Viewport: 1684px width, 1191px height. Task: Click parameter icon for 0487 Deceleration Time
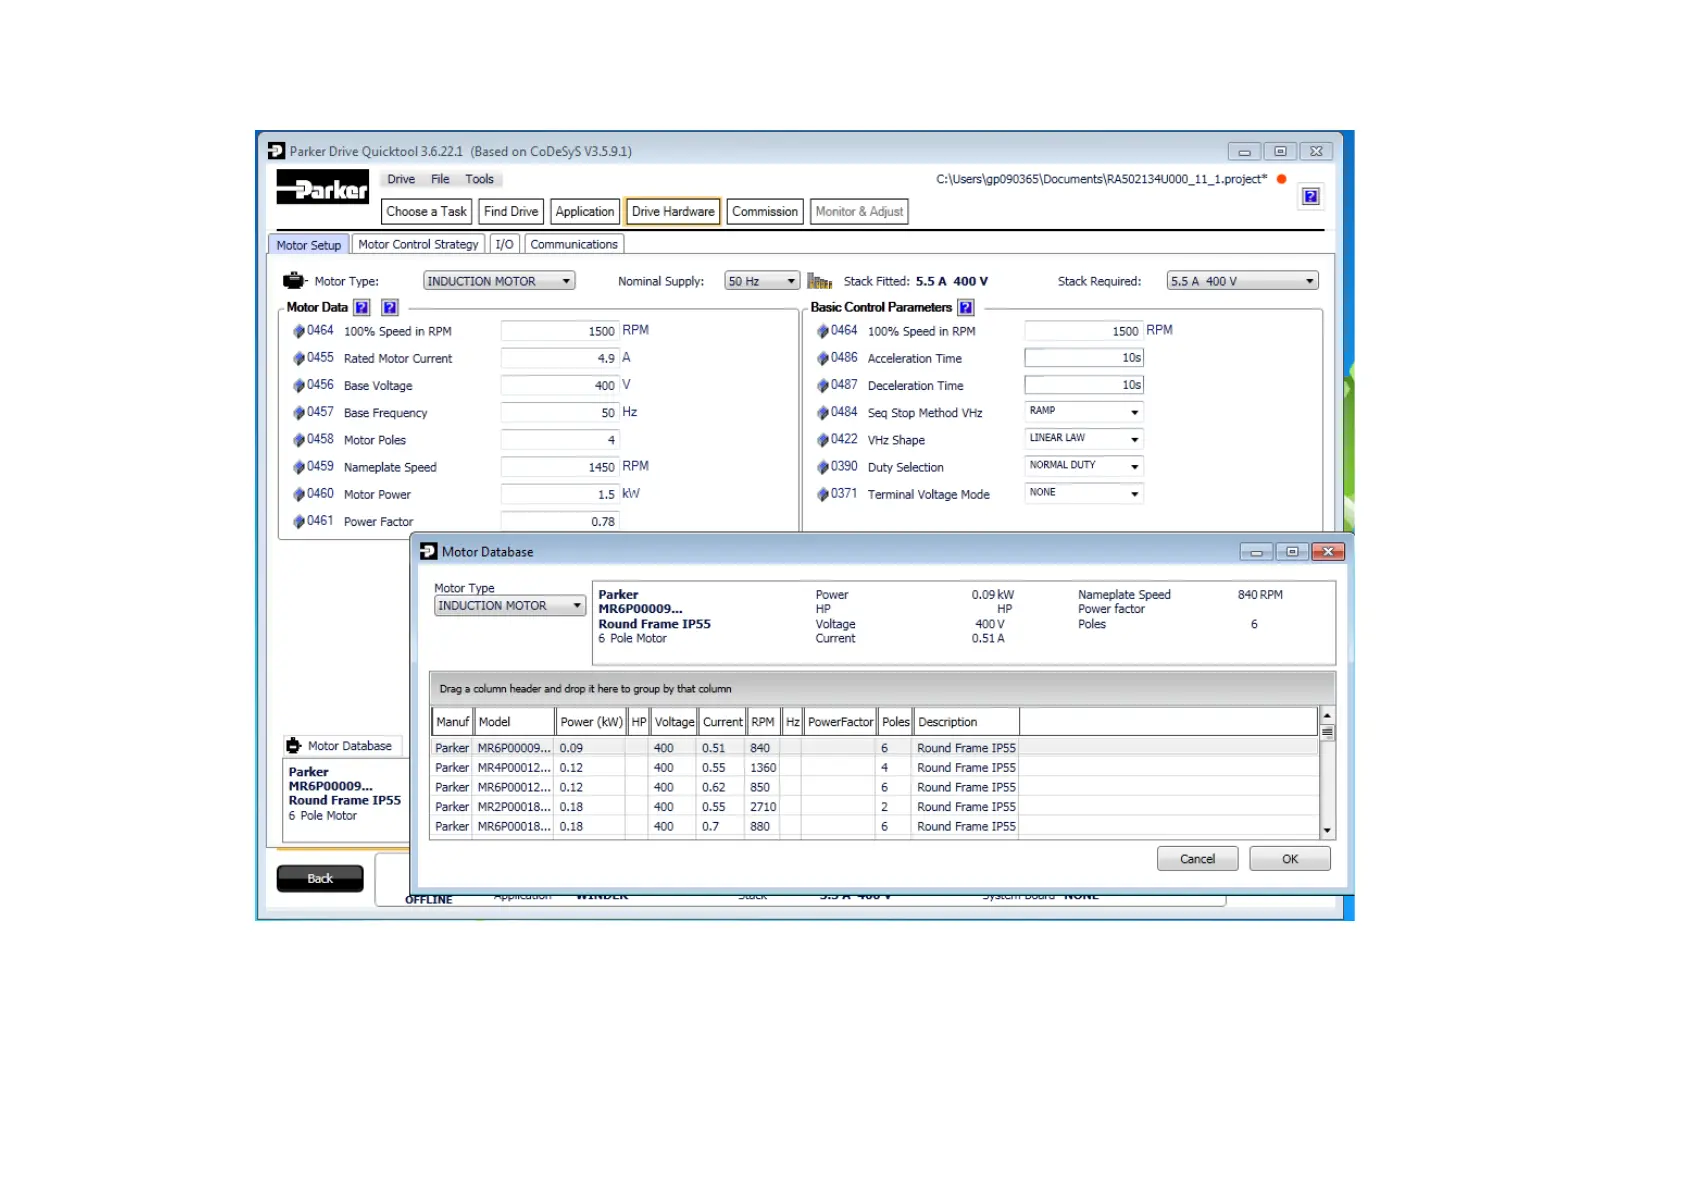[822, 385]
